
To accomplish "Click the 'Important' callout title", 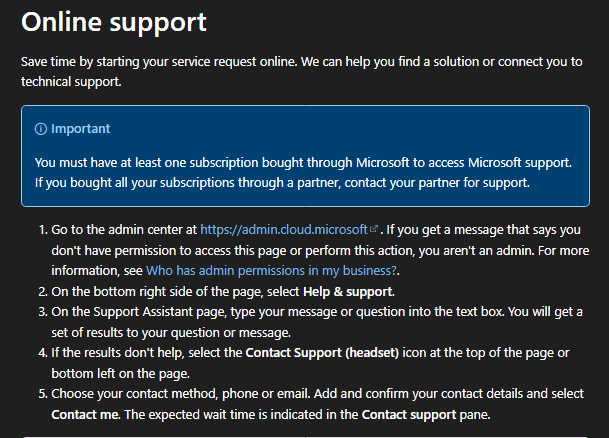I will (x=81, y=129).
